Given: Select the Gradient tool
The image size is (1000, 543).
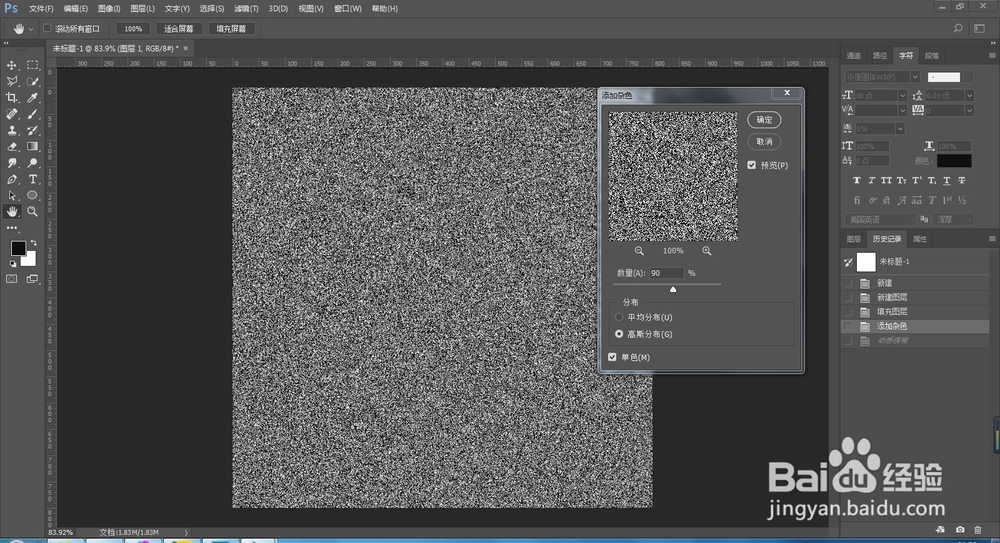Looking at the screenshot, I should [32, 147].
